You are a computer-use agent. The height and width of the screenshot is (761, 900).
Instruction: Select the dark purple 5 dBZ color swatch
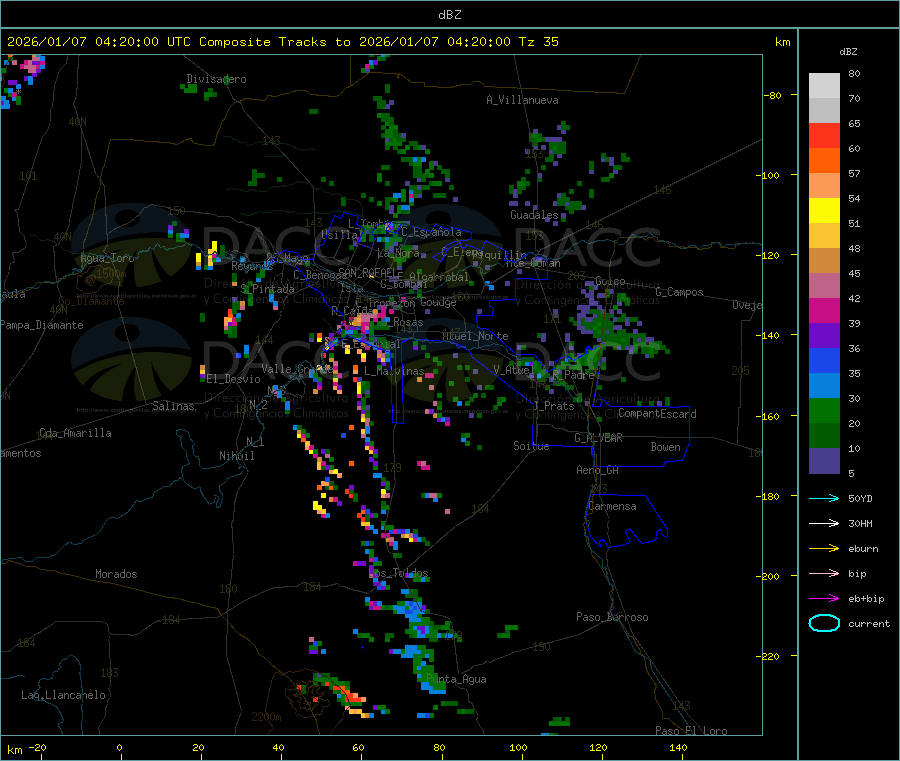(824, 461)
